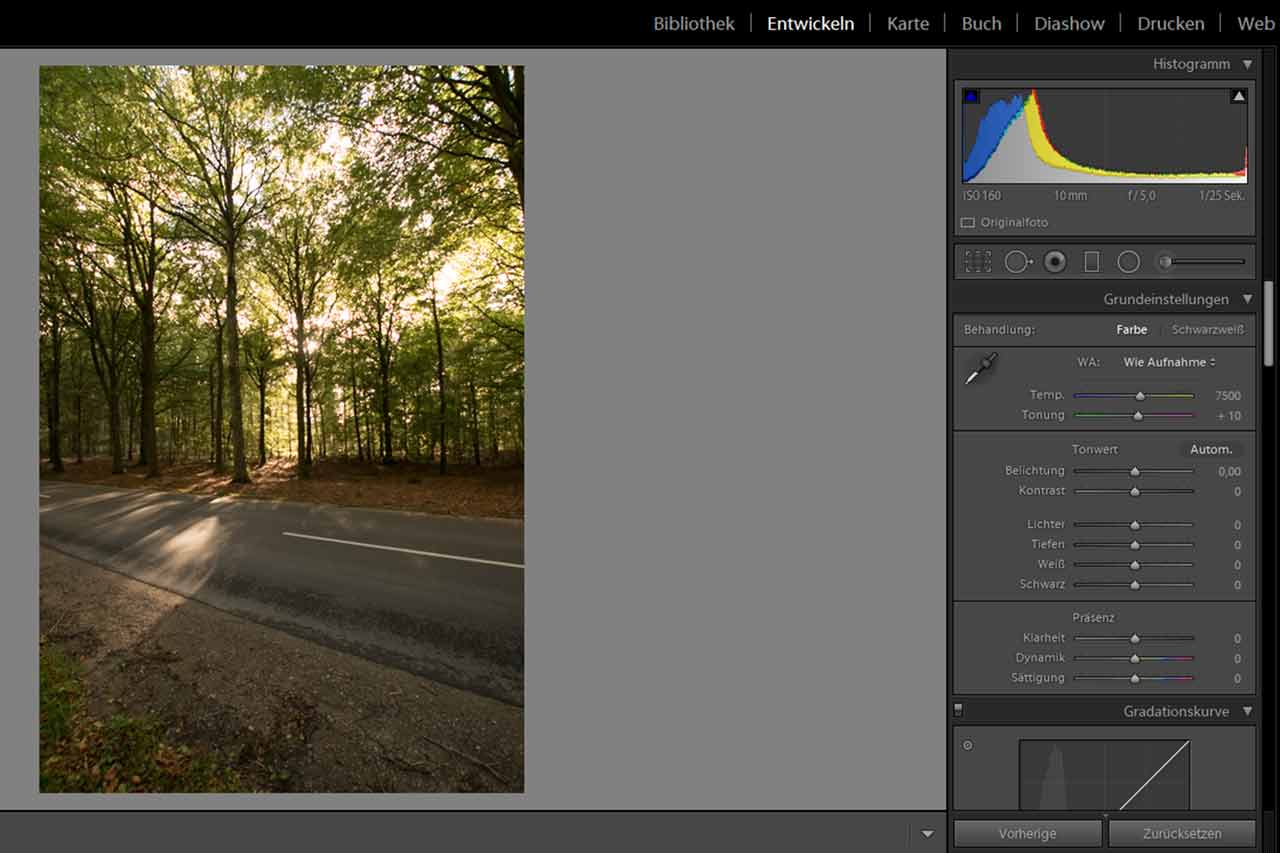Click the tone curve target adjustment icon
This screenshot has height=853, width=1280.
coord(967,746)
